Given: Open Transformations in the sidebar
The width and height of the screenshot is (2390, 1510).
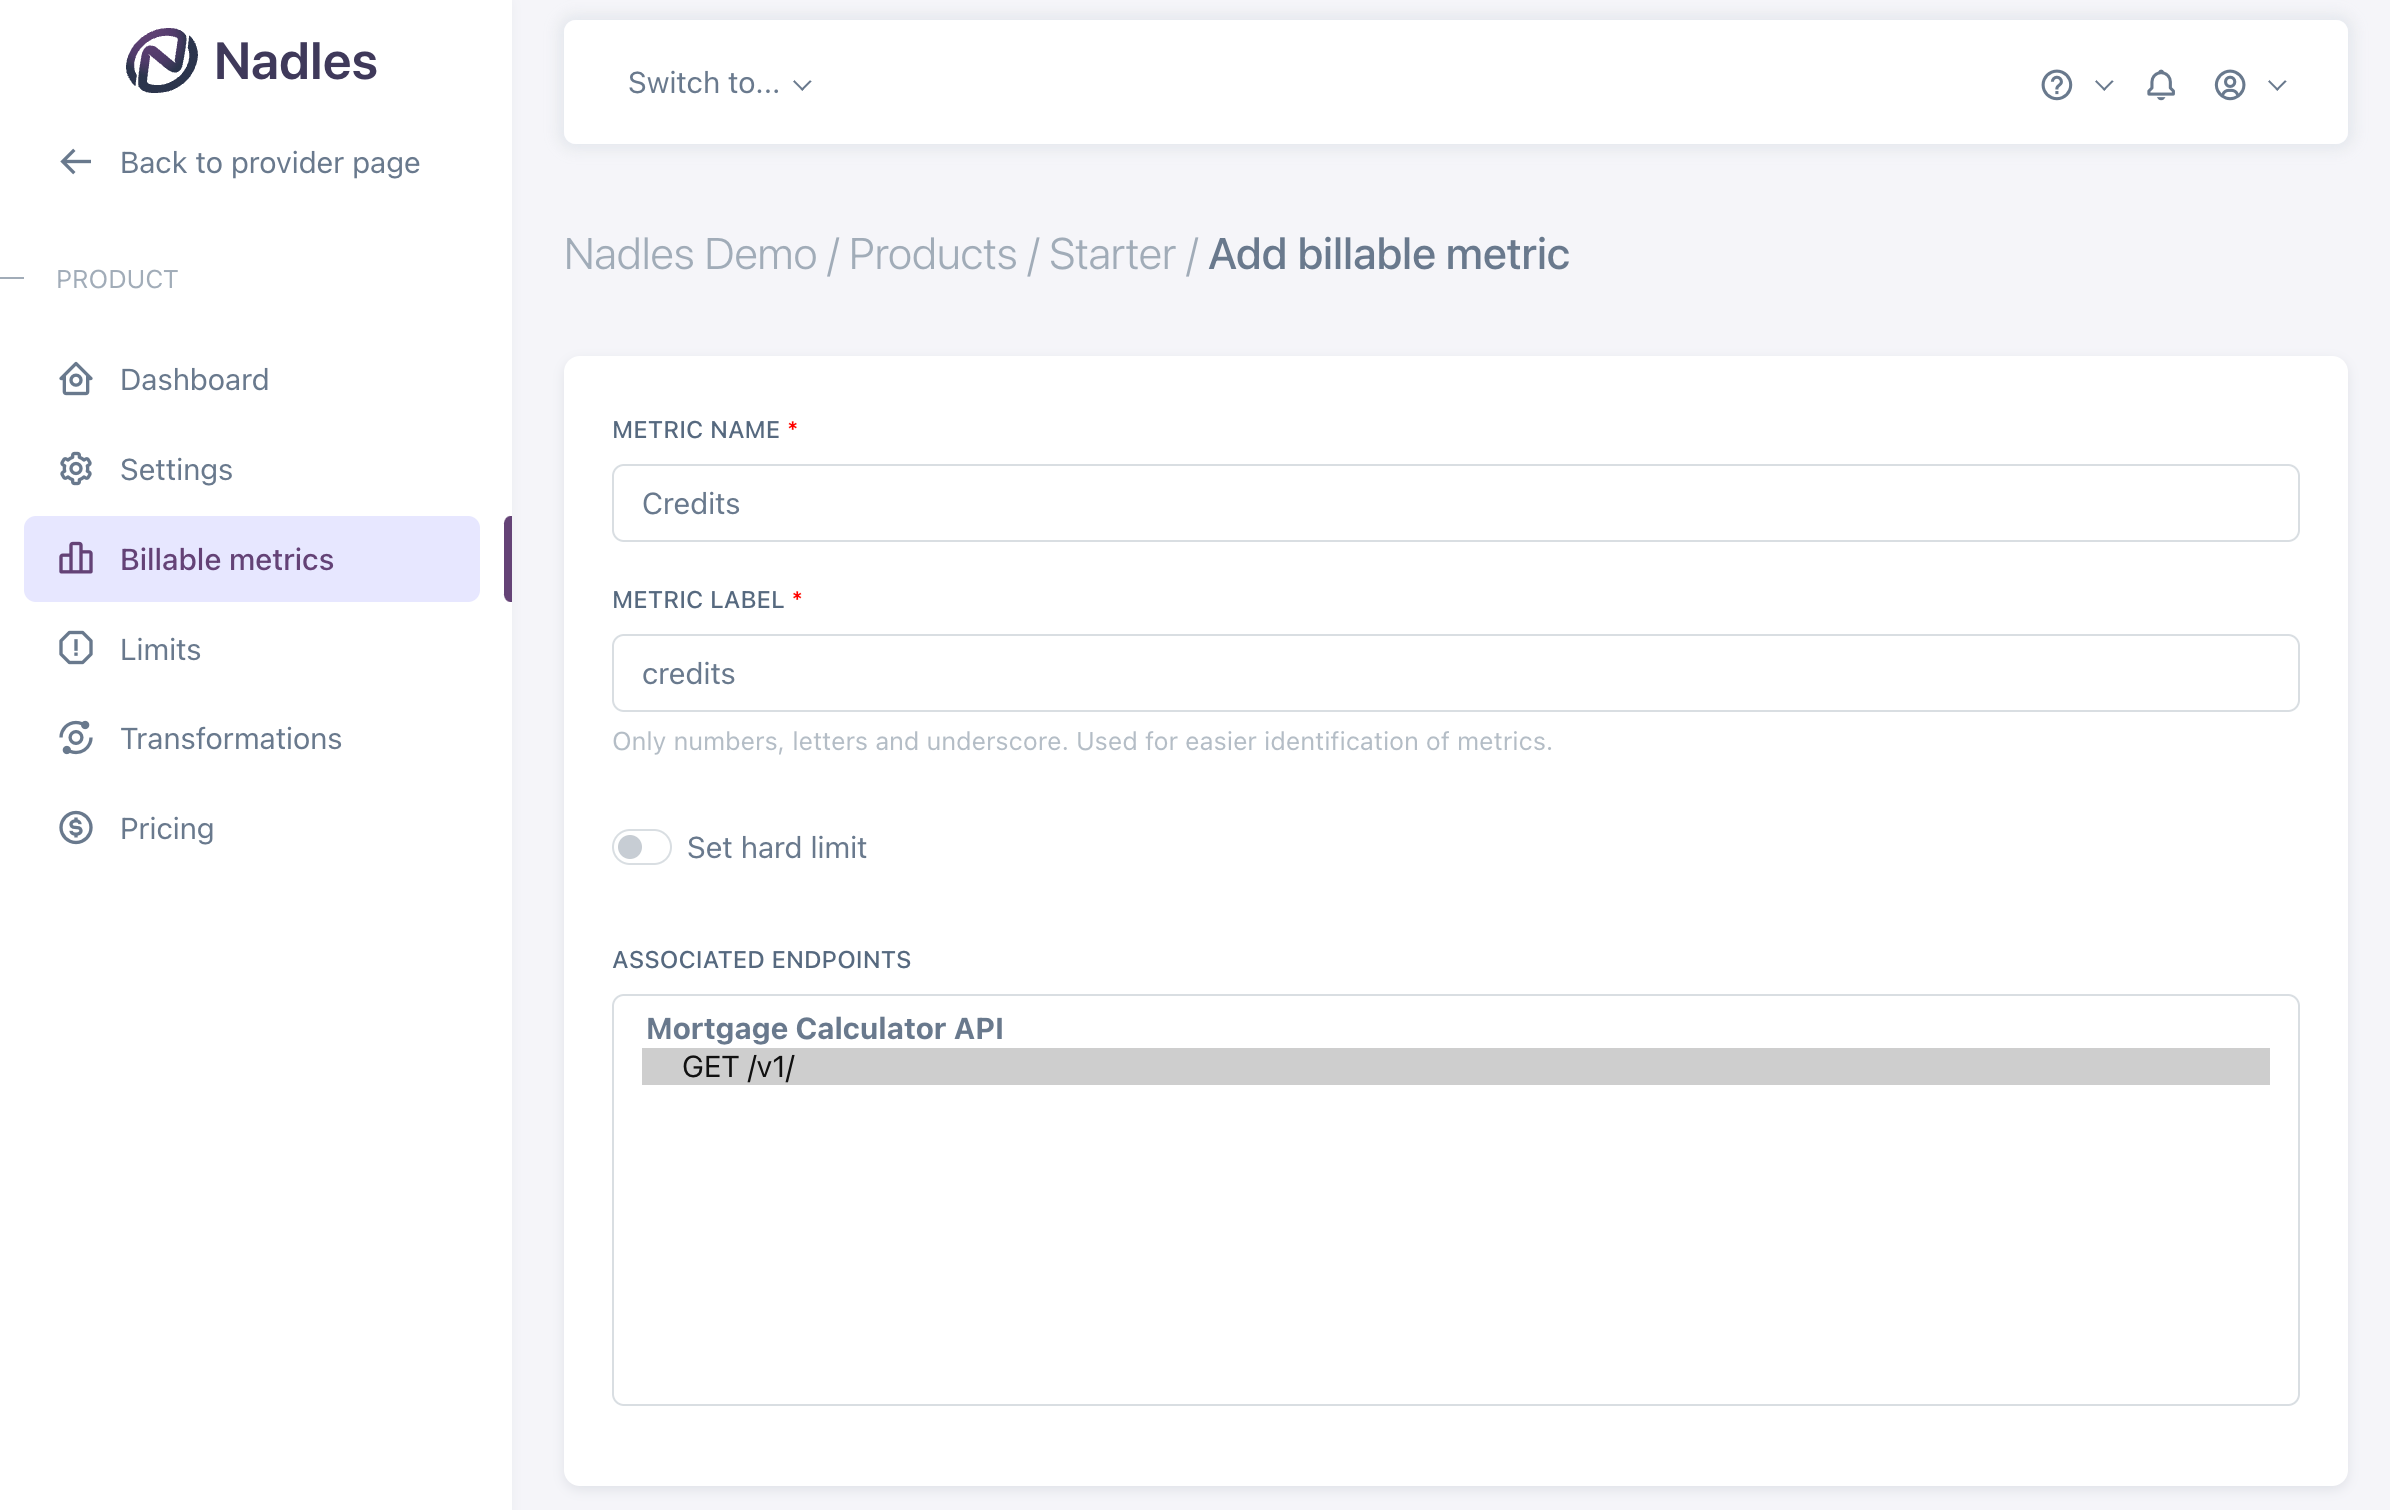Looking at the screenshot, I should 231,738.
